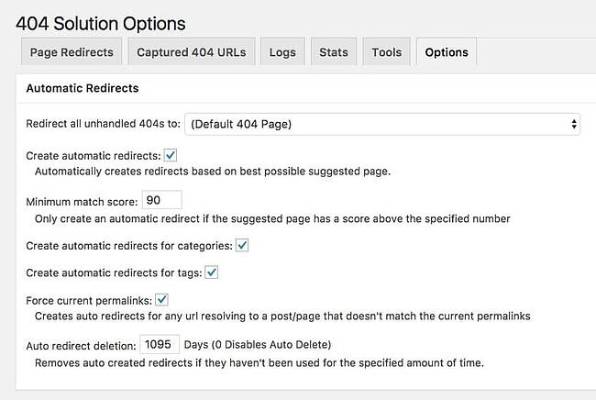Screen dimensions: 596x400
Task: Expand the Redirect all unhandled 404s dropdown
Action: tap(382, 124)
